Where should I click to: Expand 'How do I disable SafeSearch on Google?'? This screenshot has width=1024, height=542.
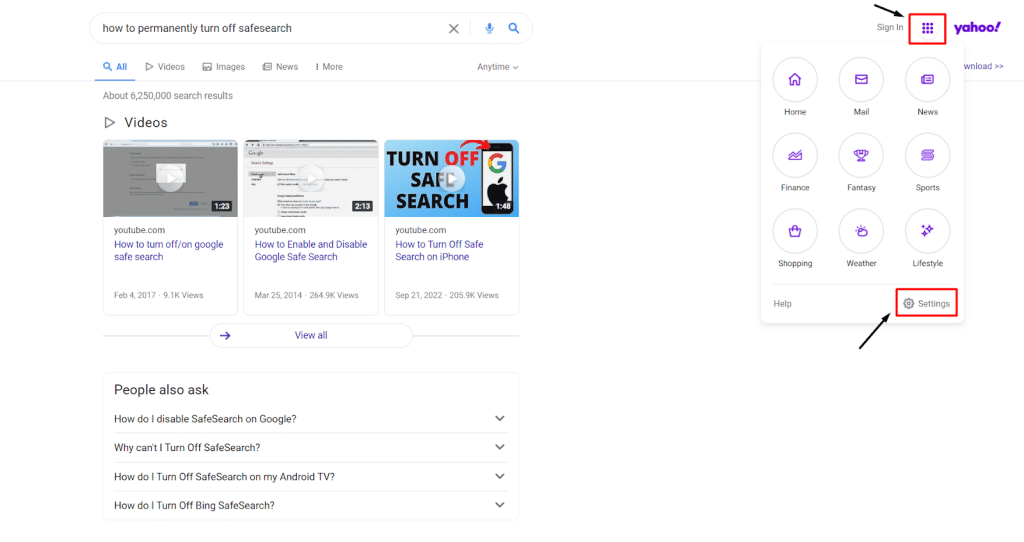(x=311, y=419)
